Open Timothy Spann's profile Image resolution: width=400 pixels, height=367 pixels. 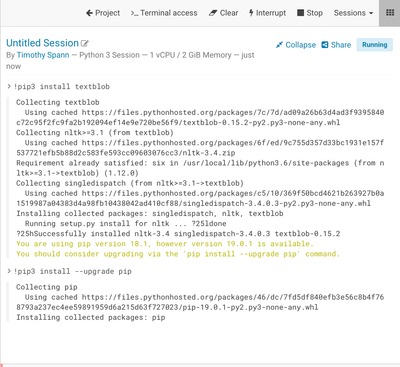pyautogui.click(x=43, y=55)
